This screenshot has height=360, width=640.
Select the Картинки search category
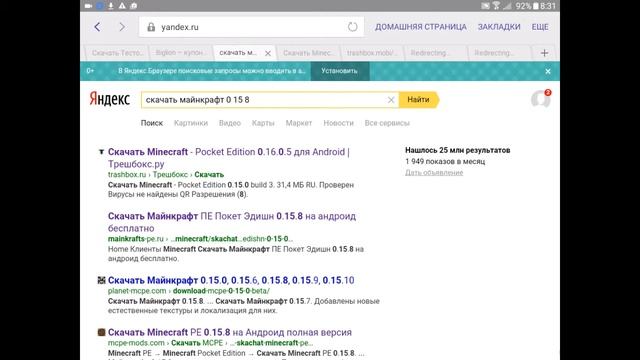point(191,123)
